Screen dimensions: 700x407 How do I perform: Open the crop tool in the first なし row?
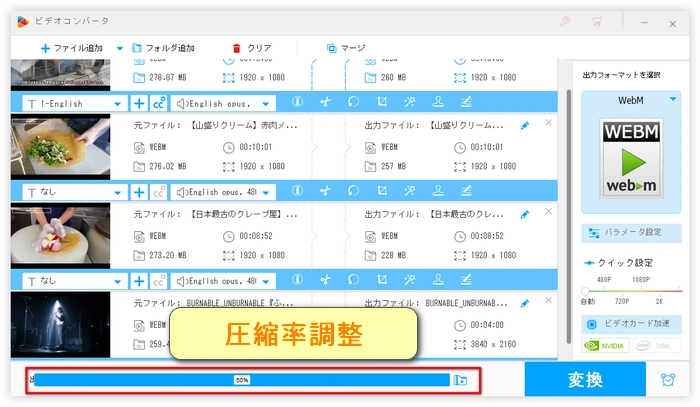click(x=382, y=191)
